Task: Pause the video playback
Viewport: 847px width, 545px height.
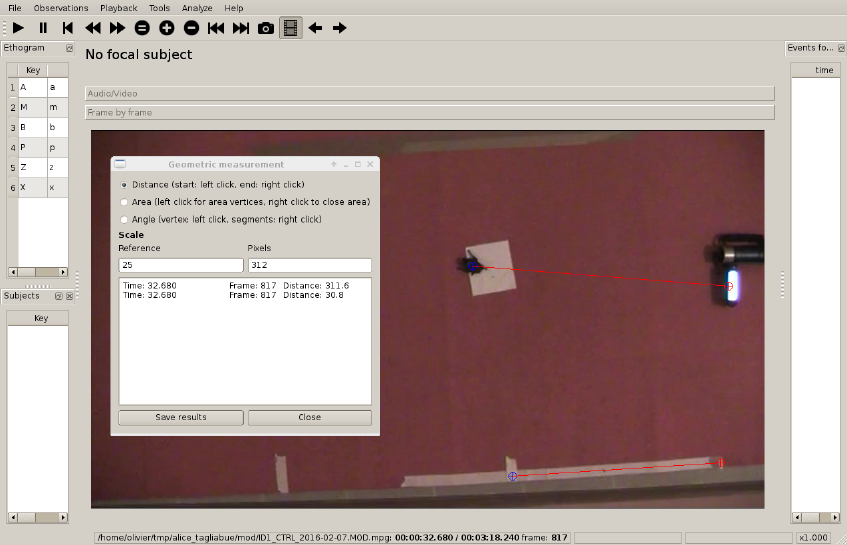Action: (x=43, y=28)
